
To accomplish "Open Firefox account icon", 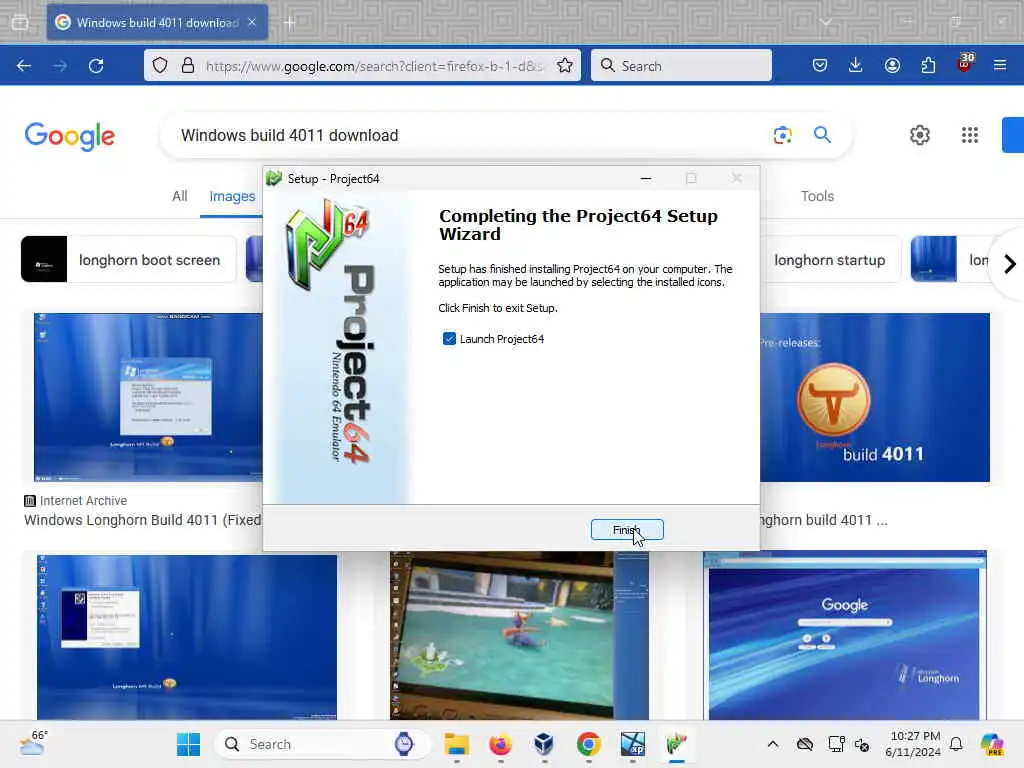I will pos(892,65).
